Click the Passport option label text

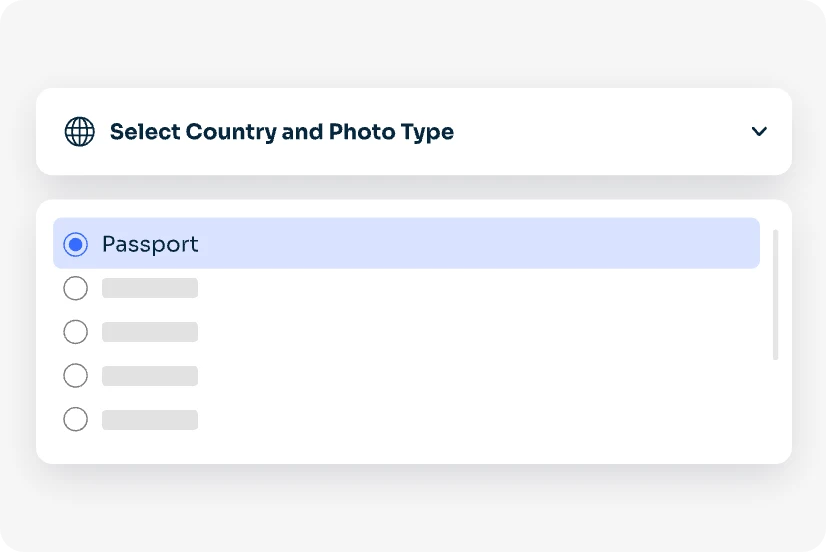point(150,244)
